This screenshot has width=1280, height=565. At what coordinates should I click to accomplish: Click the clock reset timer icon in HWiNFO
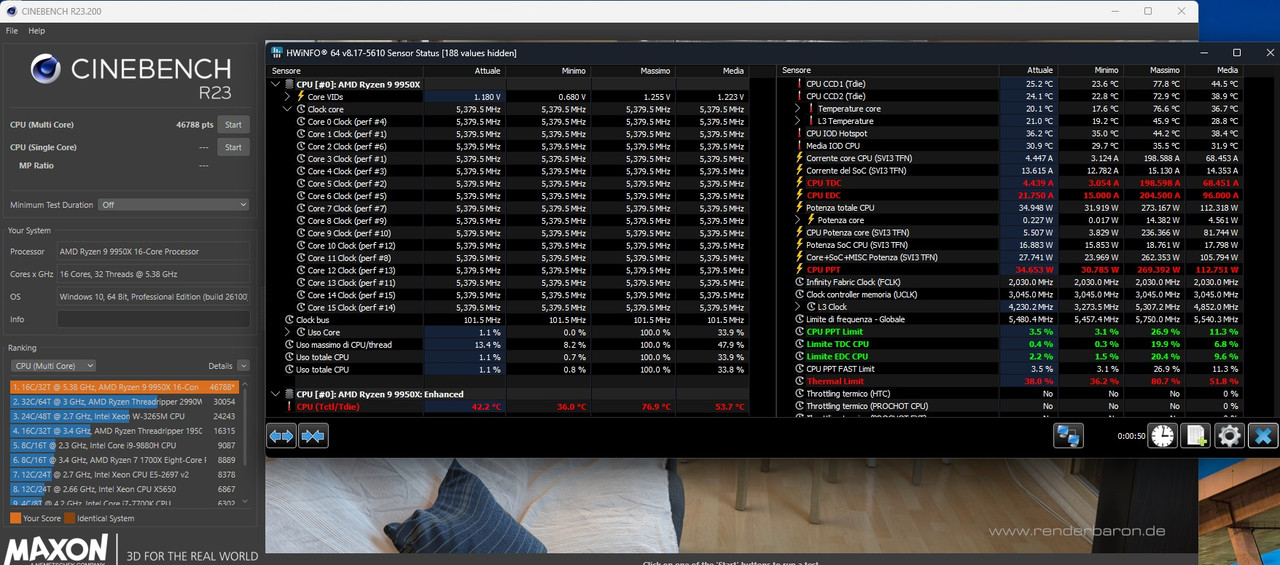coord(1162,436)
